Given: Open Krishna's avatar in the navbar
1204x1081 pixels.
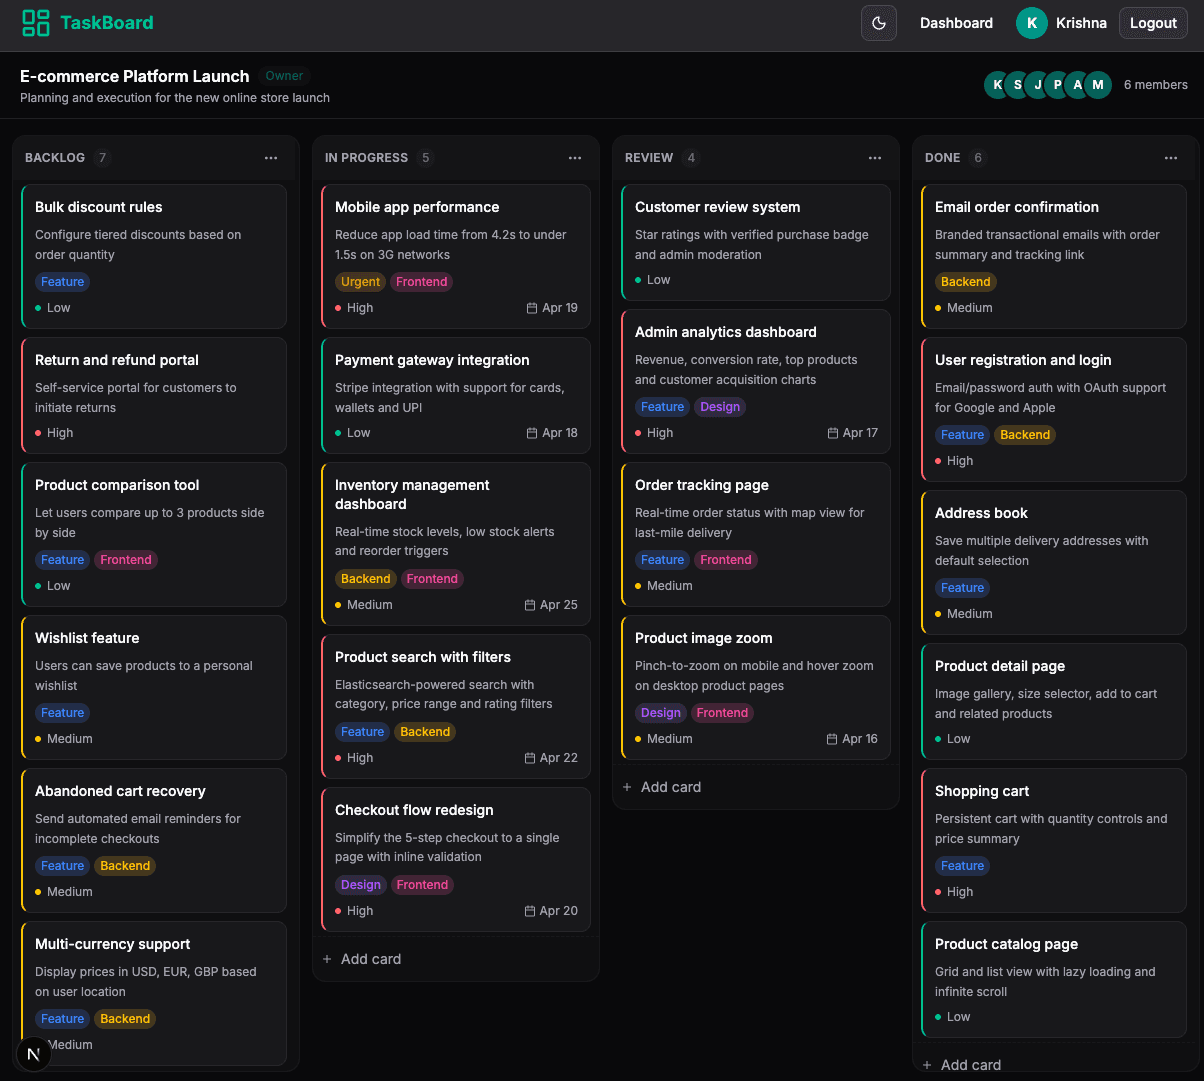Looking at the screenshot, I should coord(1031,22).
